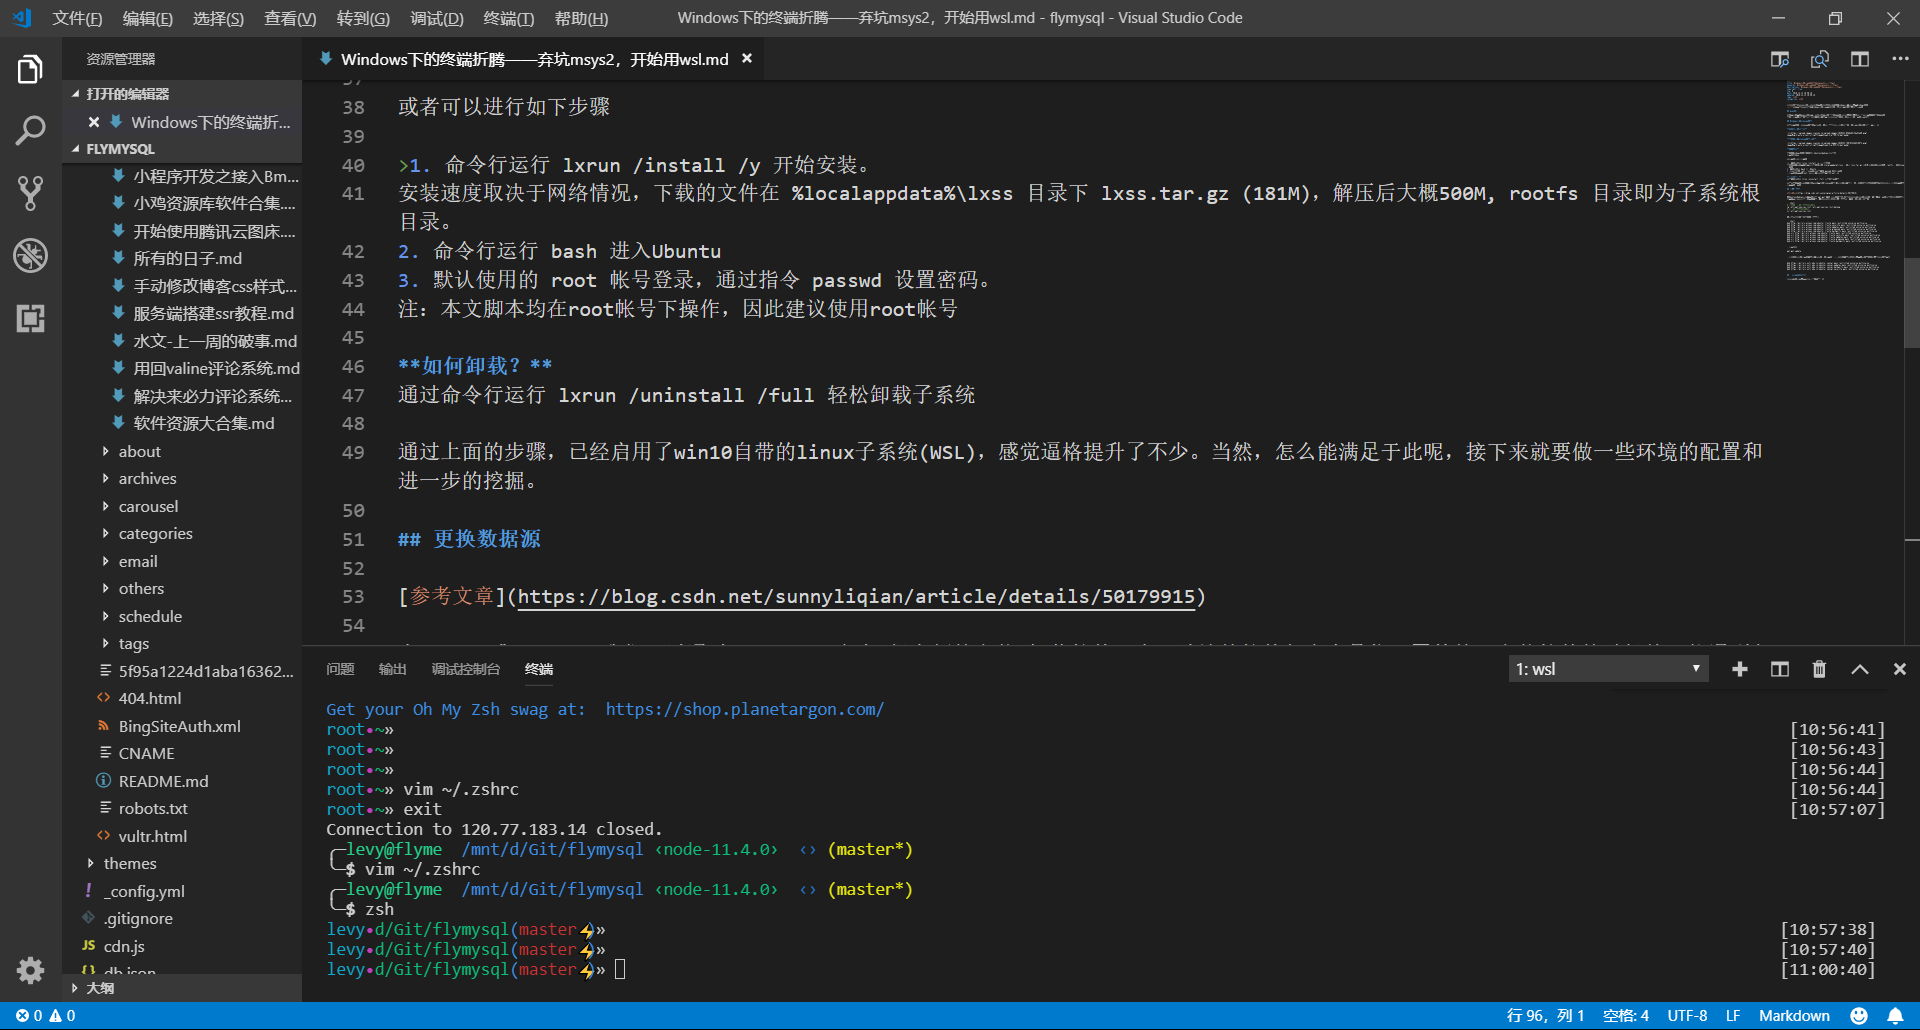Expand the archives folder
The height and width of the screenshot is (1030, 1920).
click(x=147, y=479)
